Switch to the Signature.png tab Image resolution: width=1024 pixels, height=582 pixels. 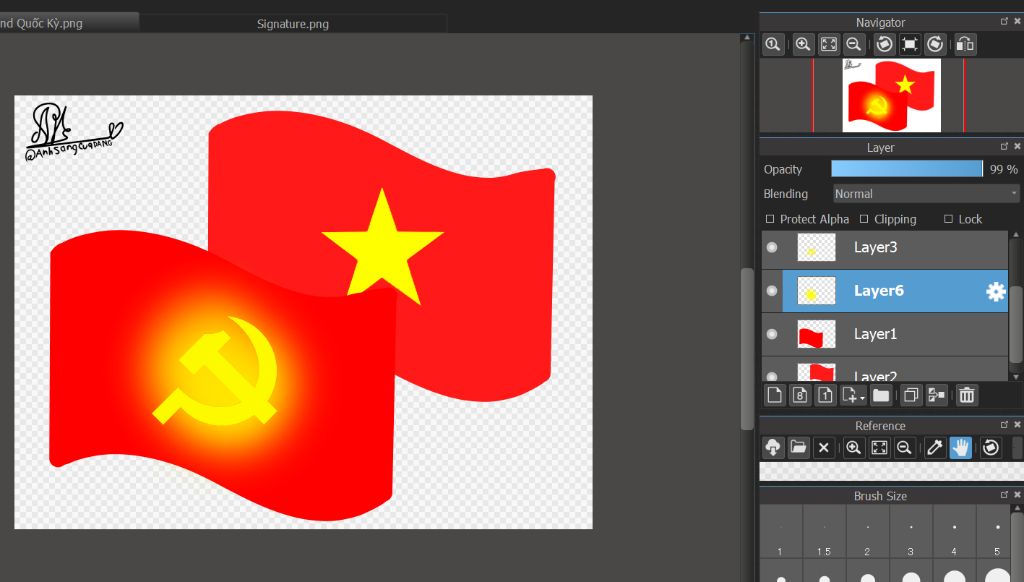(293, 24)
